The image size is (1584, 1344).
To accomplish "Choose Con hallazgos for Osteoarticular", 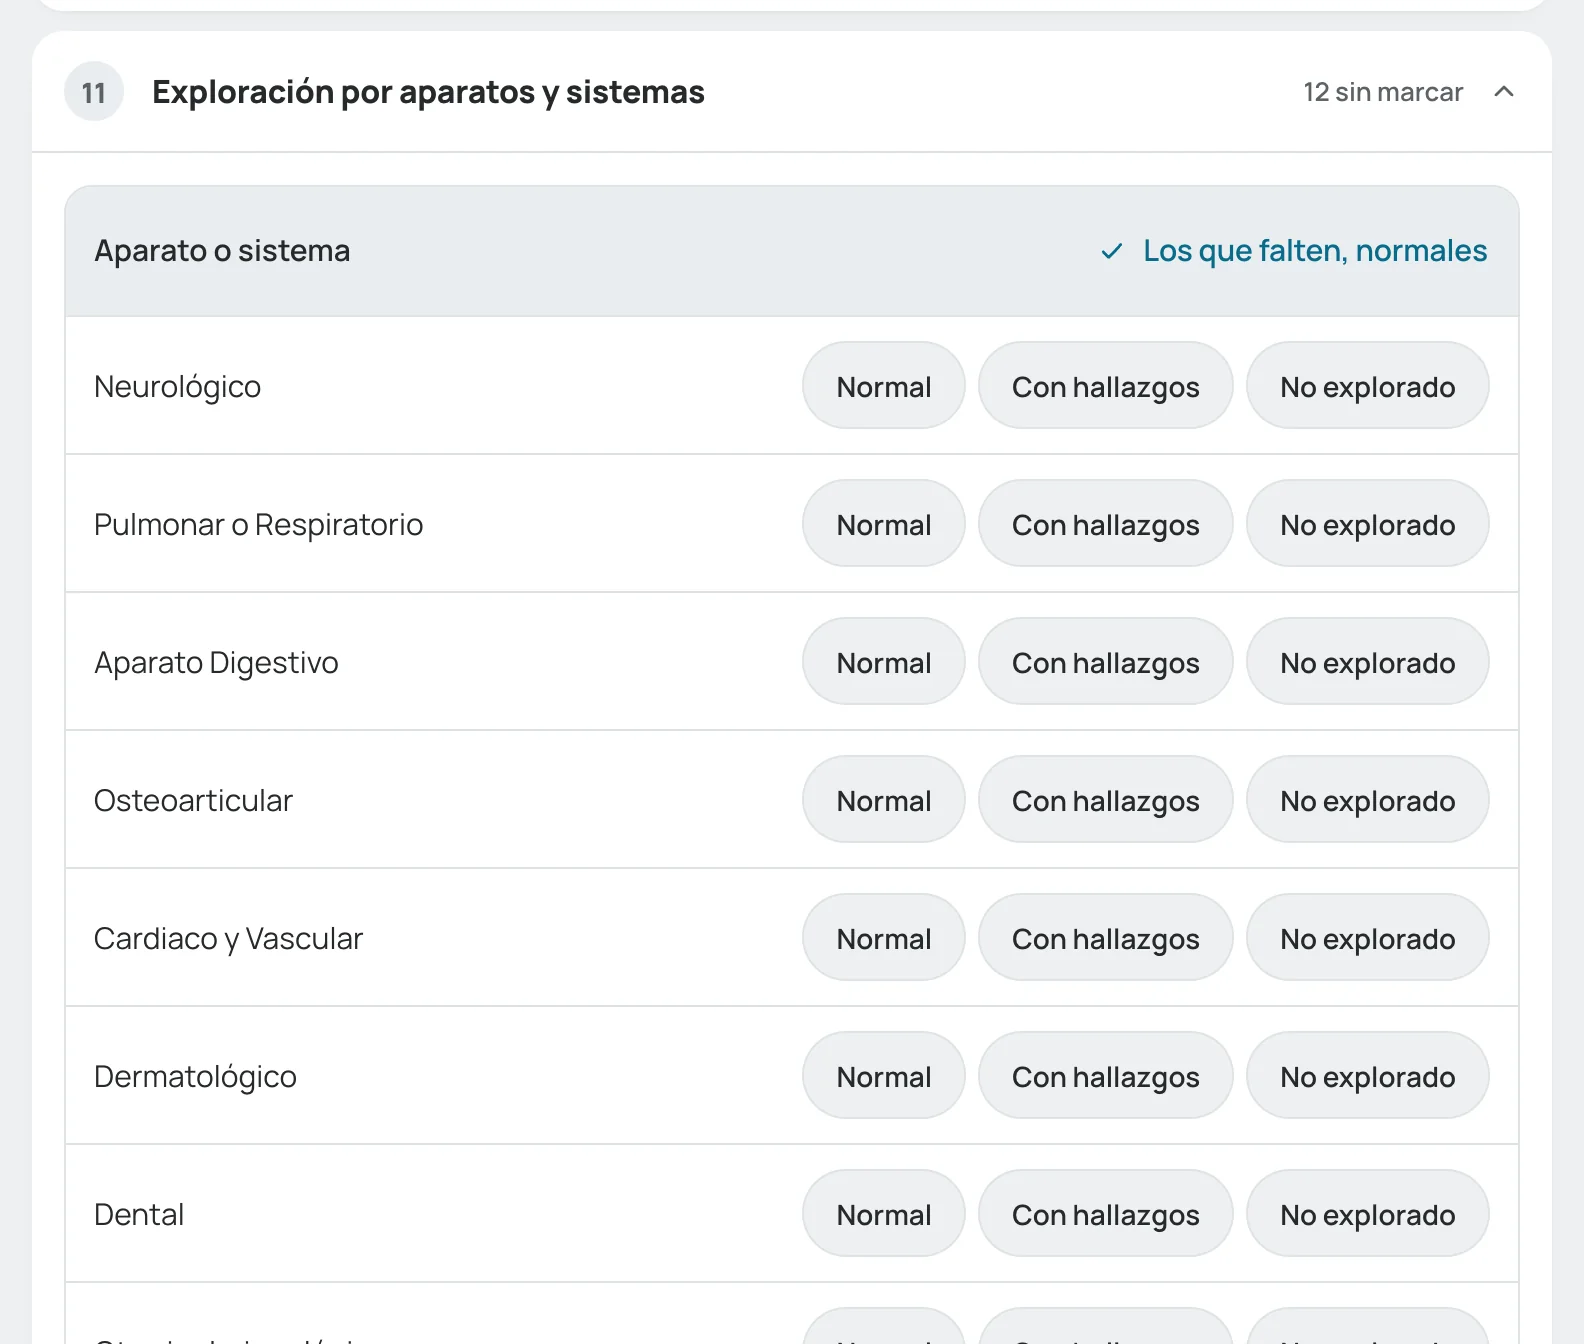I will (1106, 800).
